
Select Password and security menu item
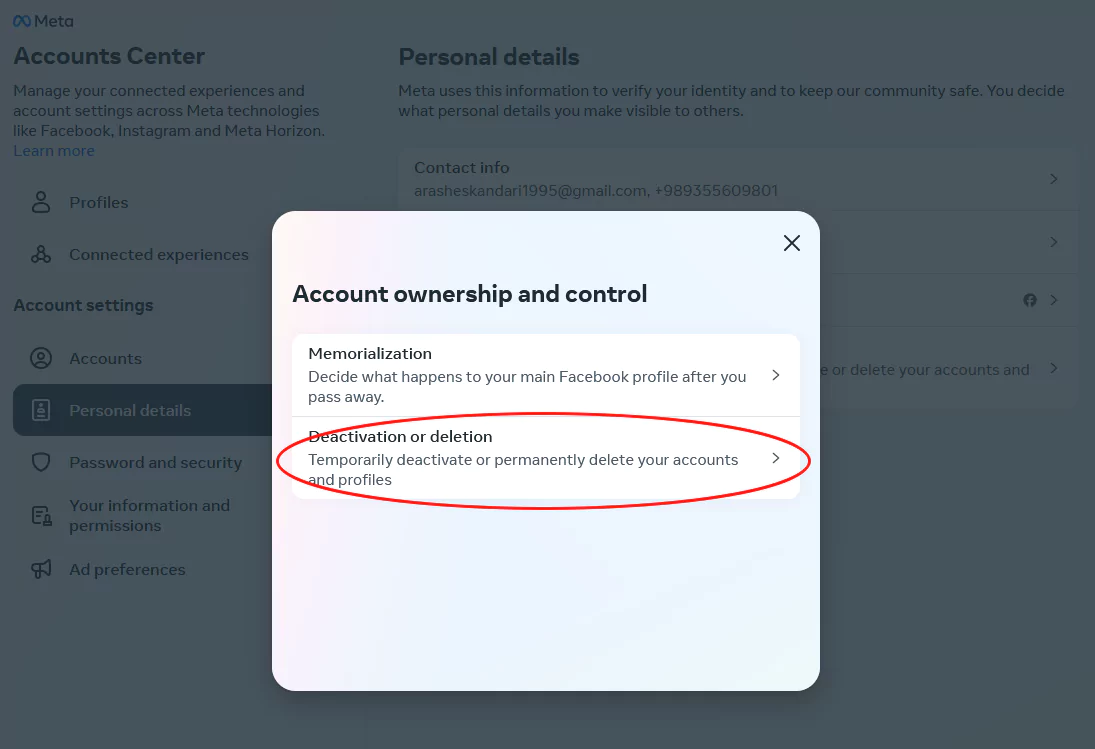click(x=155, y=462)
